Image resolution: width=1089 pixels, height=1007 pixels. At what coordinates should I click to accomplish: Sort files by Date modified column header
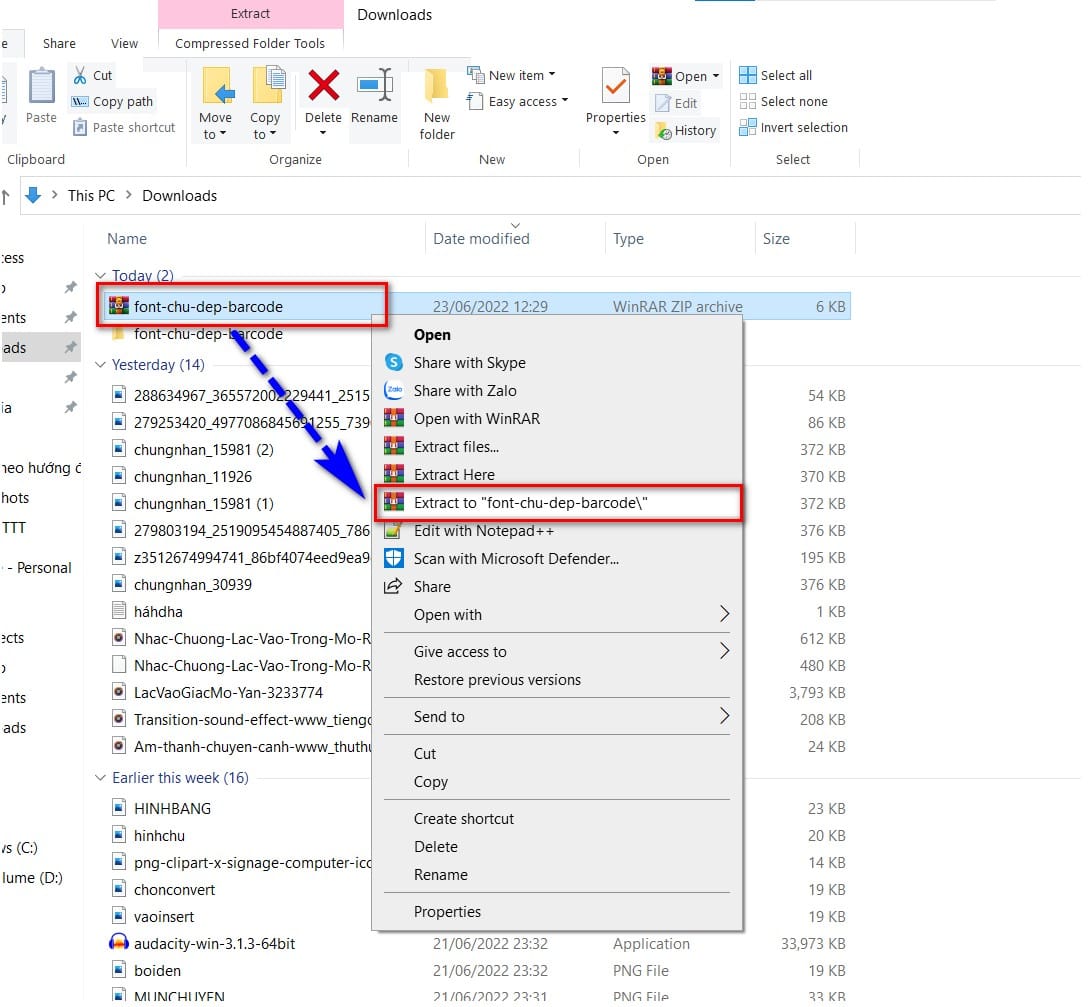pyautogui.click(x=481, y=239)
